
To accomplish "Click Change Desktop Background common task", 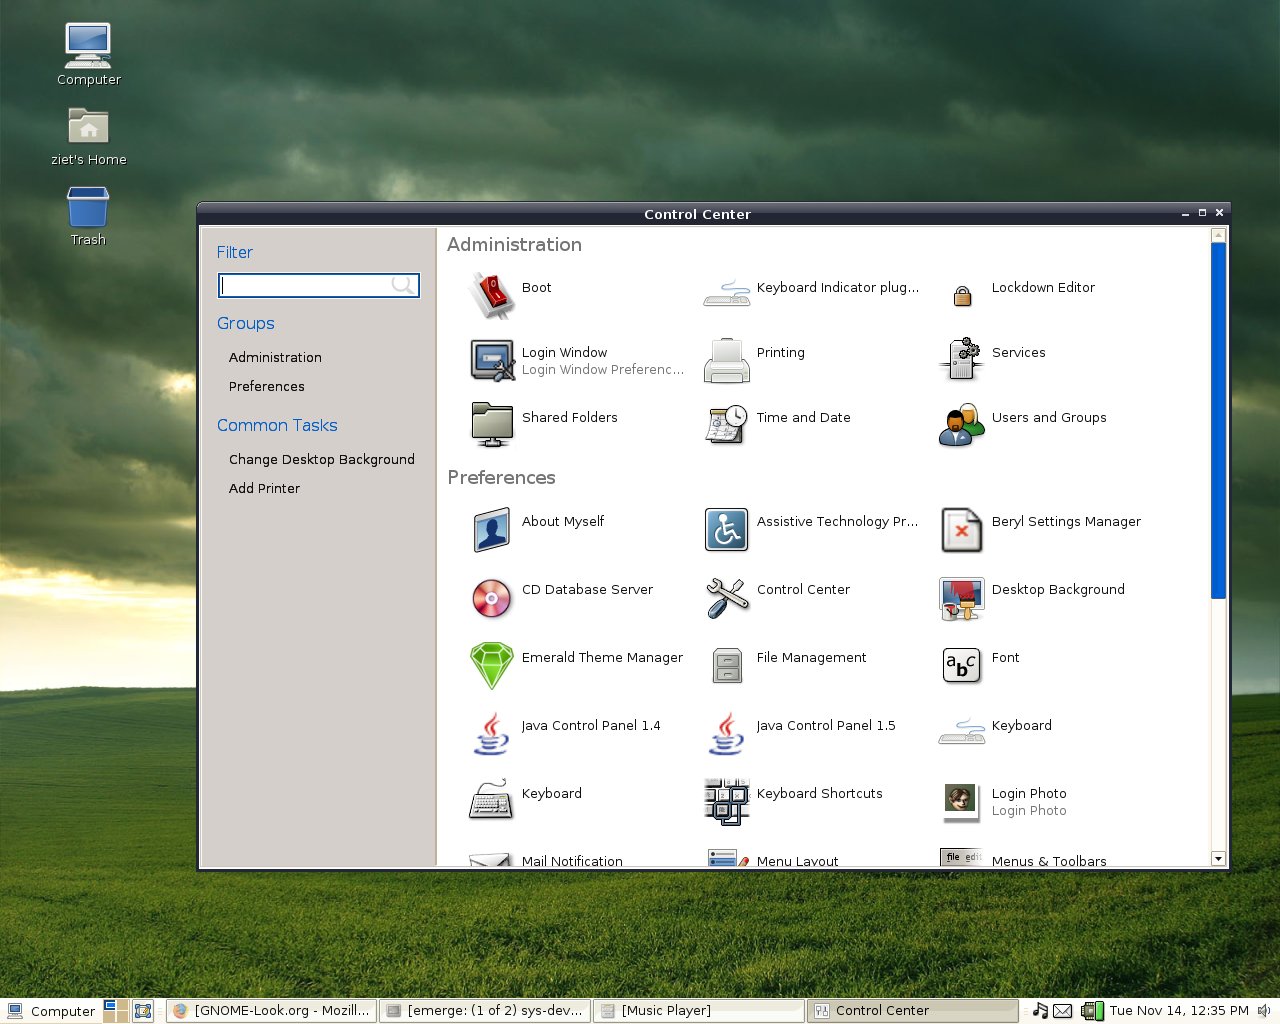I will (321, 459).
